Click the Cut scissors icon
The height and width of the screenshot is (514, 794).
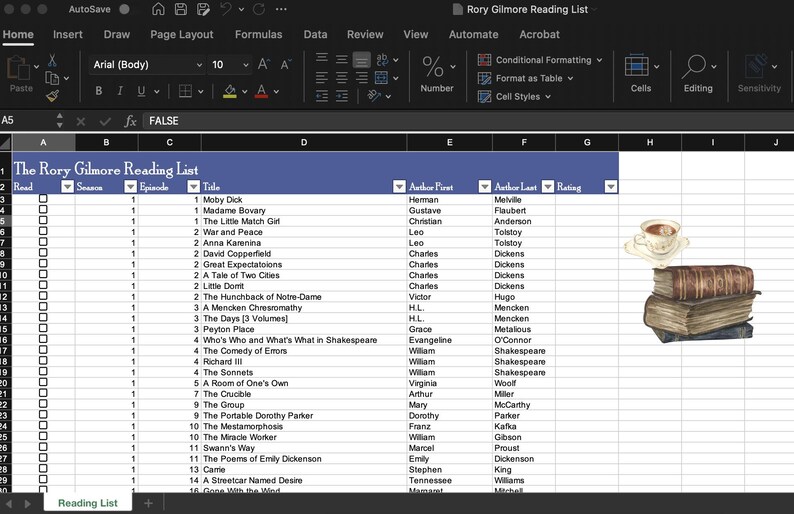[52, 61]
